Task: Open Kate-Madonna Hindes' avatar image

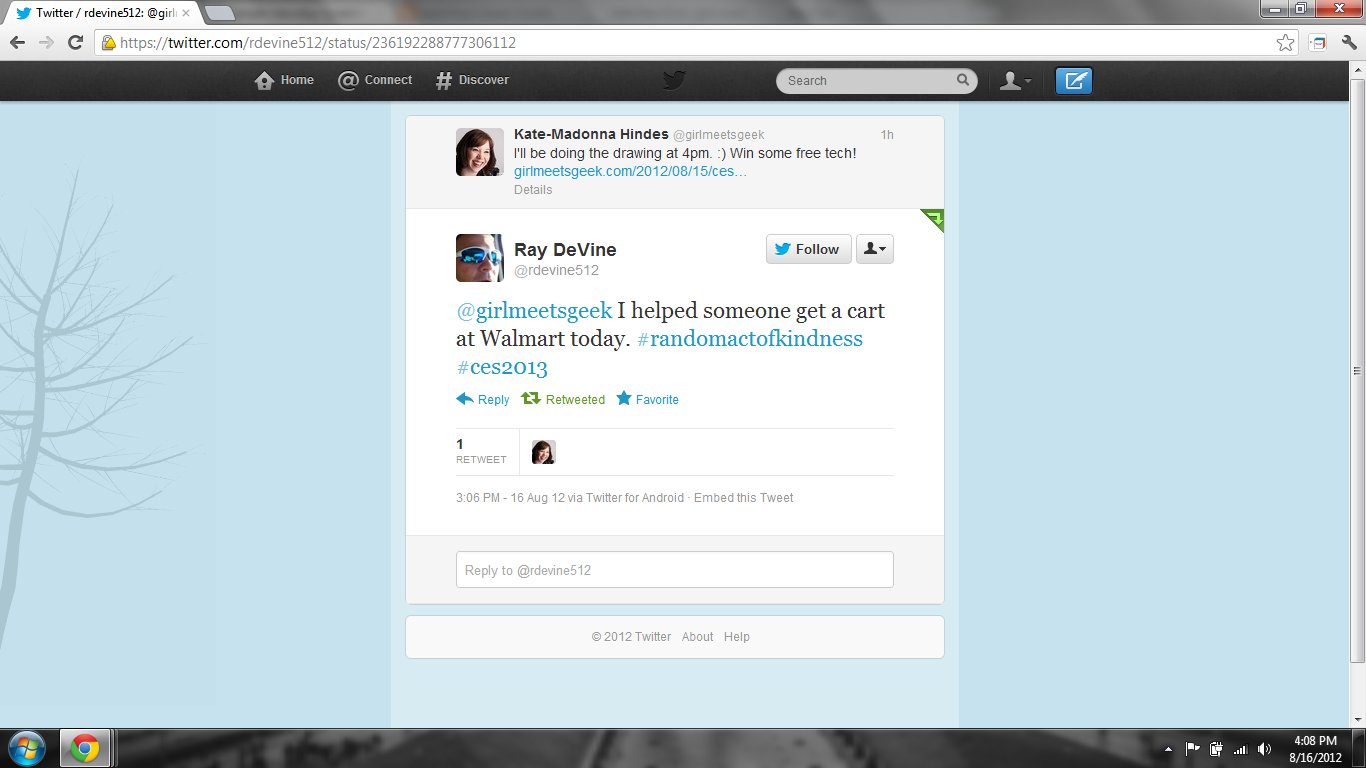Action: pyautogui.click(x=480, y=152)
